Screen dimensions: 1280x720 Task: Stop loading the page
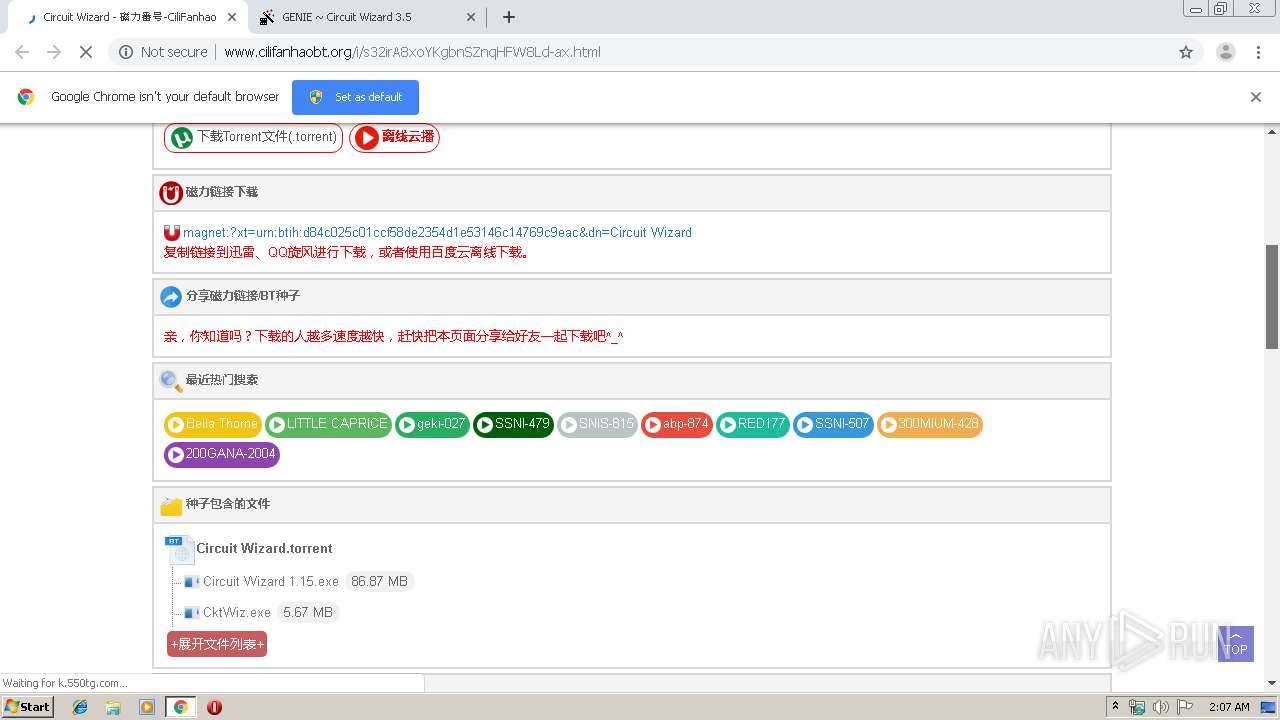click(x=86, y=52)
